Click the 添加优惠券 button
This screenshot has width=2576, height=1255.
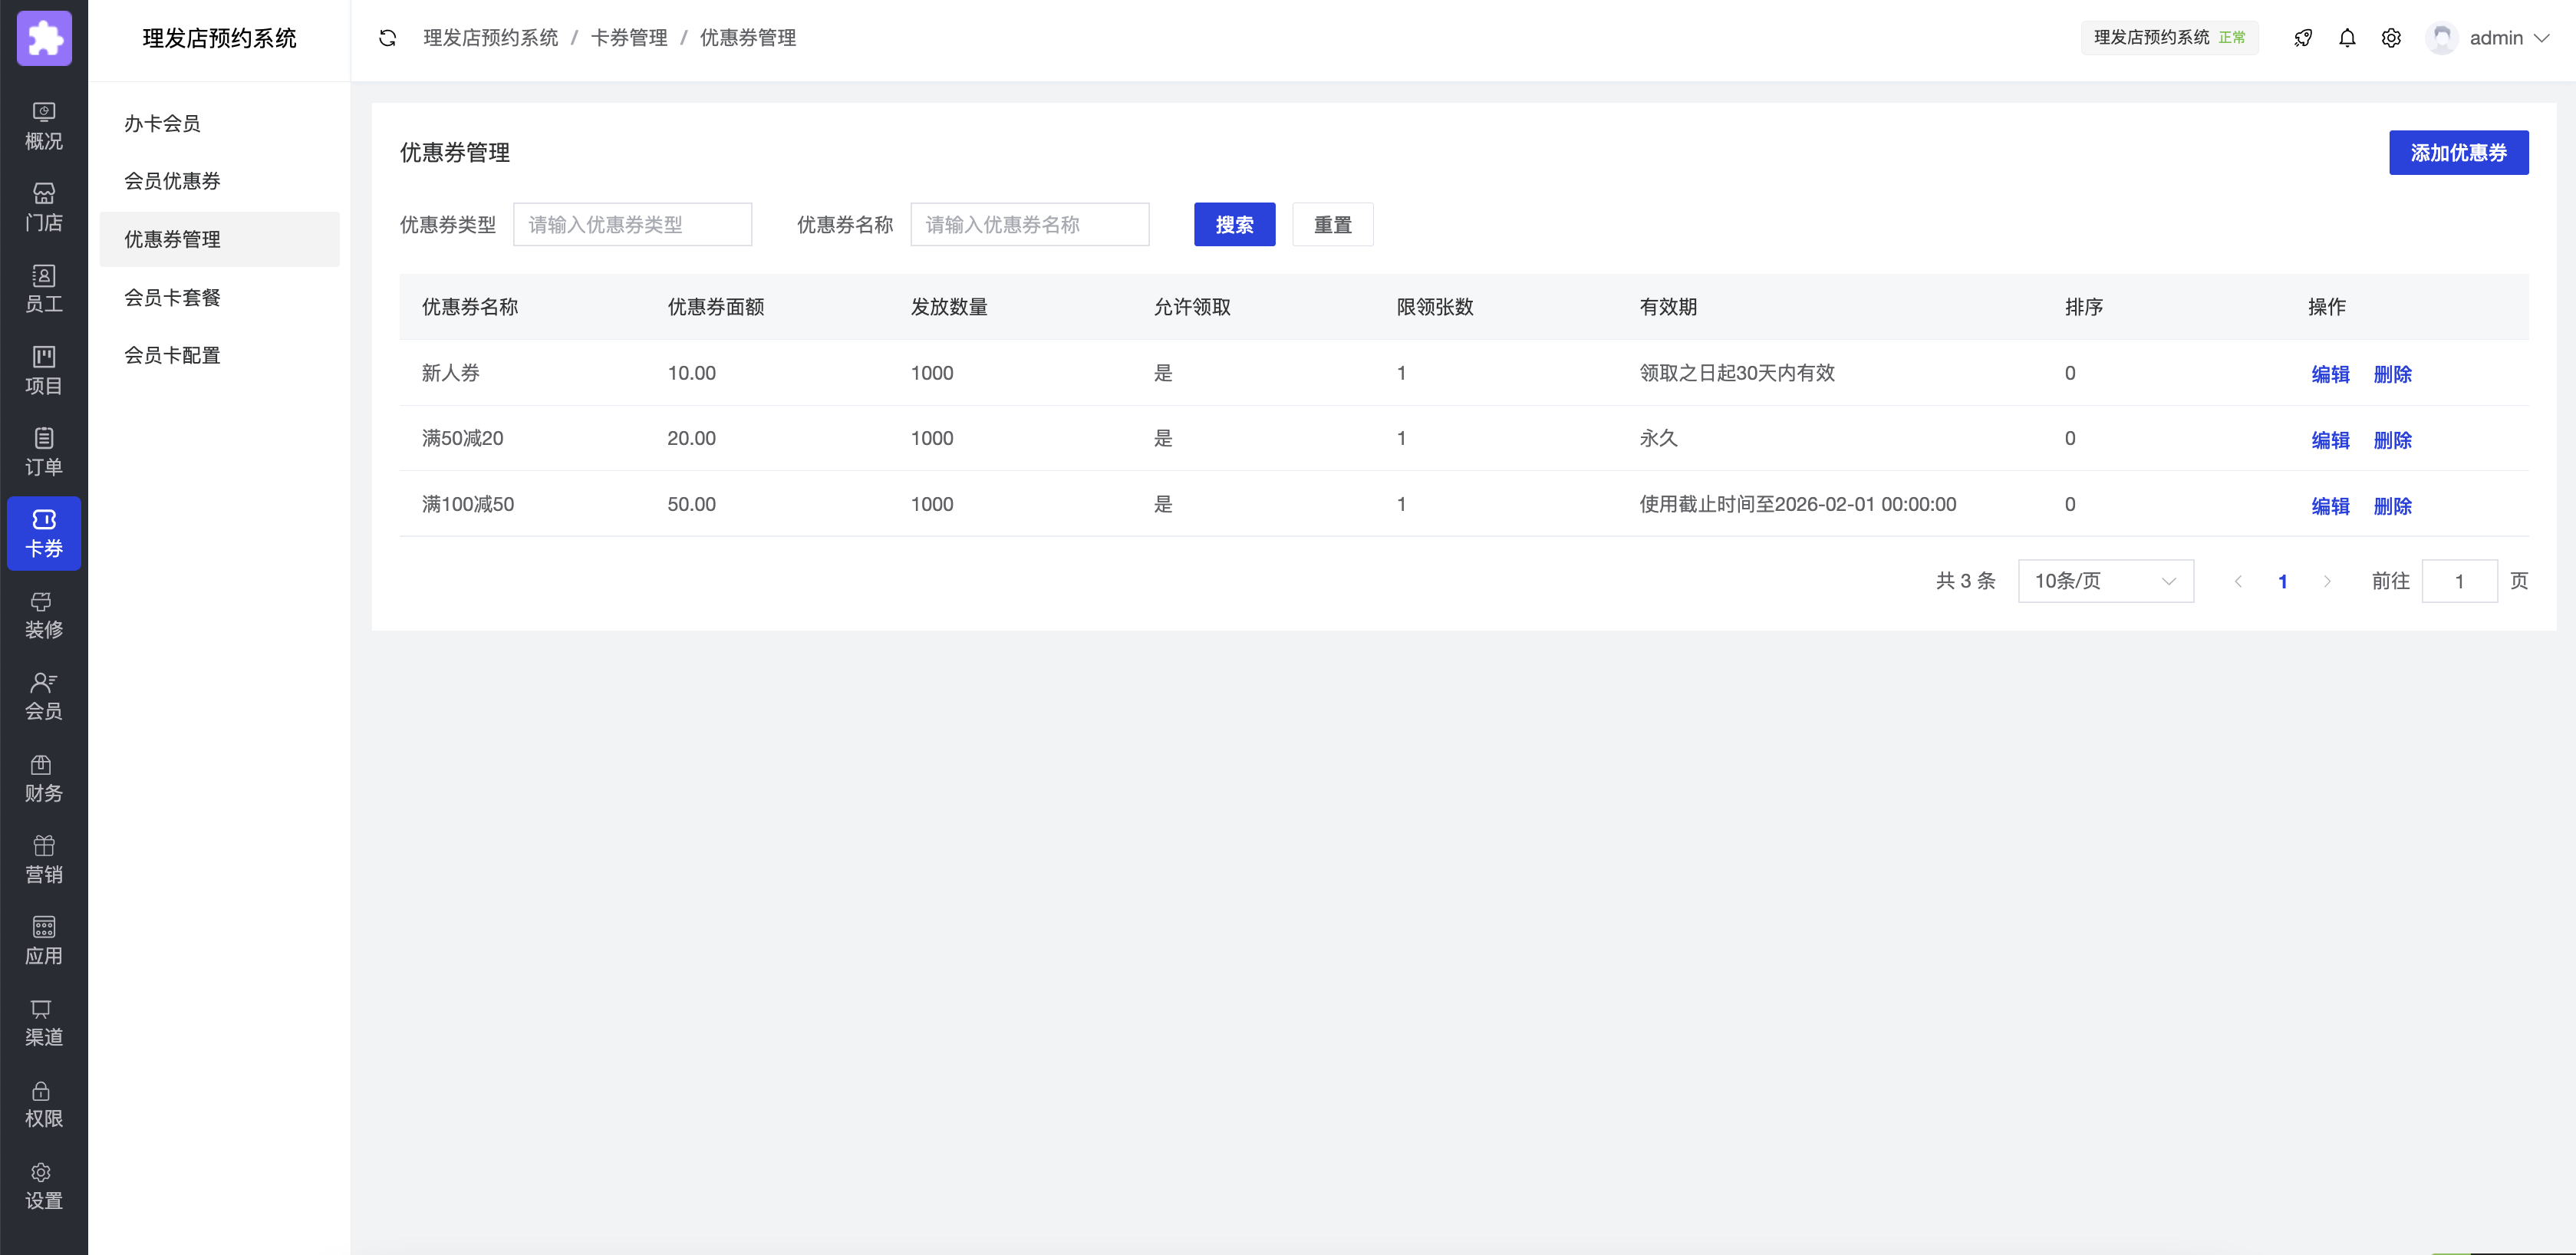click(2459, 152)
